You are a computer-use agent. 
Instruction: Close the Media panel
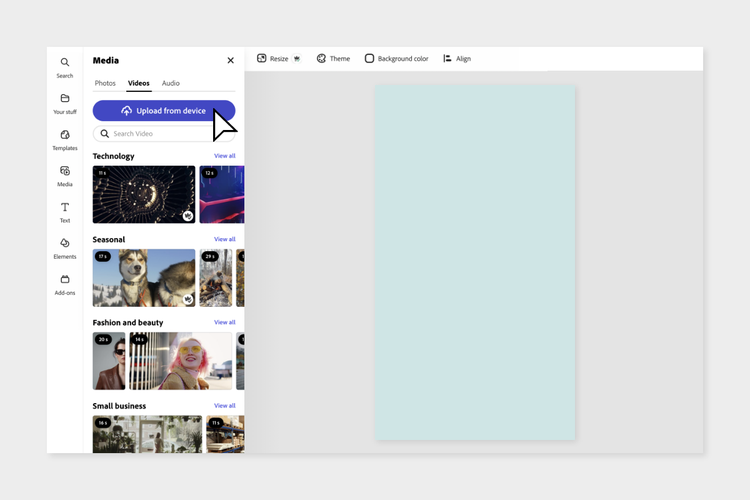tap(231, 60)
